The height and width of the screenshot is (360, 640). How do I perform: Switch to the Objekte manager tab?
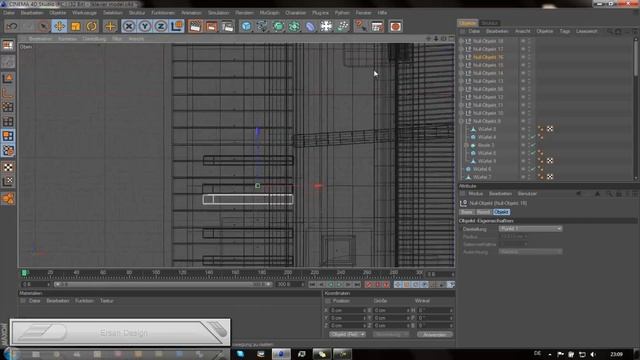coord(467,23)
